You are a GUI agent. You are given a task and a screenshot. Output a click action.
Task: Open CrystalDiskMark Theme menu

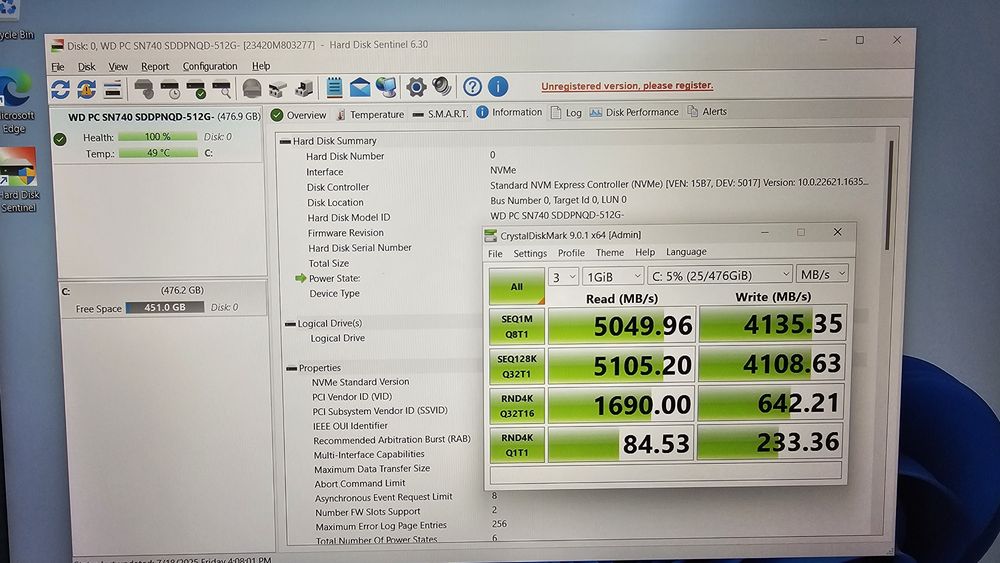610,252
